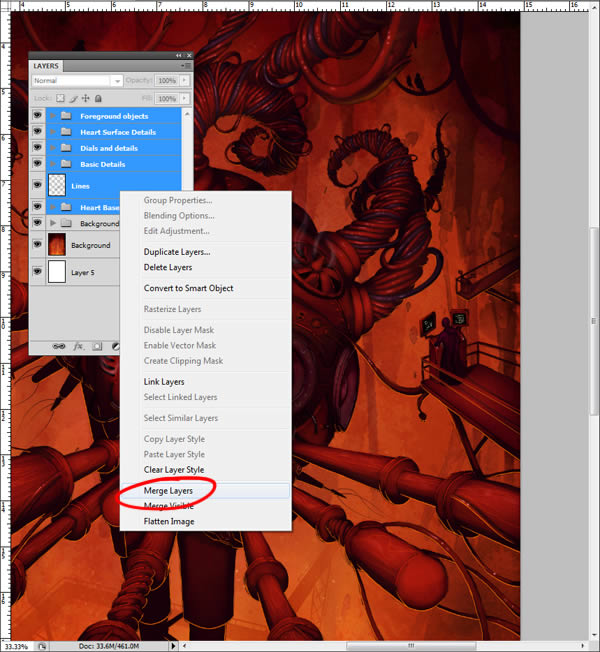Click the Doc: 33.6M/461.0M status text

(x=109, y=646)
